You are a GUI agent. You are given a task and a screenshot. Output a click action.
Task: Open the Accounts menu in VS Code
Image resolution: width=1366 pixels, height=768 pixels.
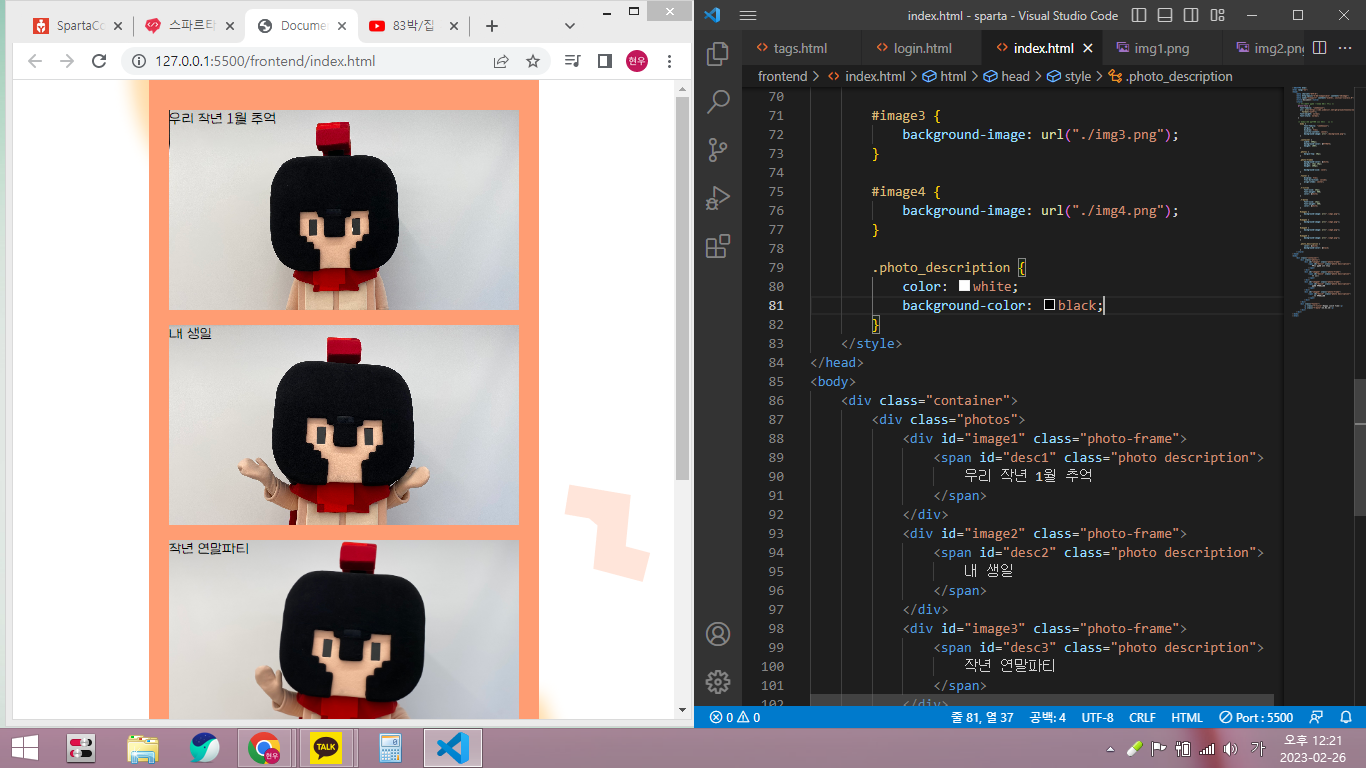tap(718, 634)
